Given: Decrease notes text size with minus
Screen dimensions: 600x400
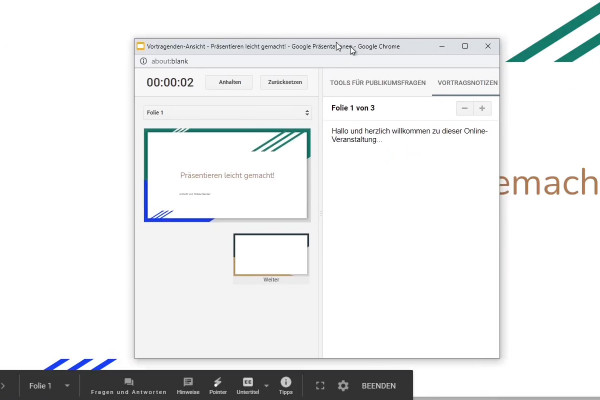Looking at the screenshot, I should coord(465,108).
